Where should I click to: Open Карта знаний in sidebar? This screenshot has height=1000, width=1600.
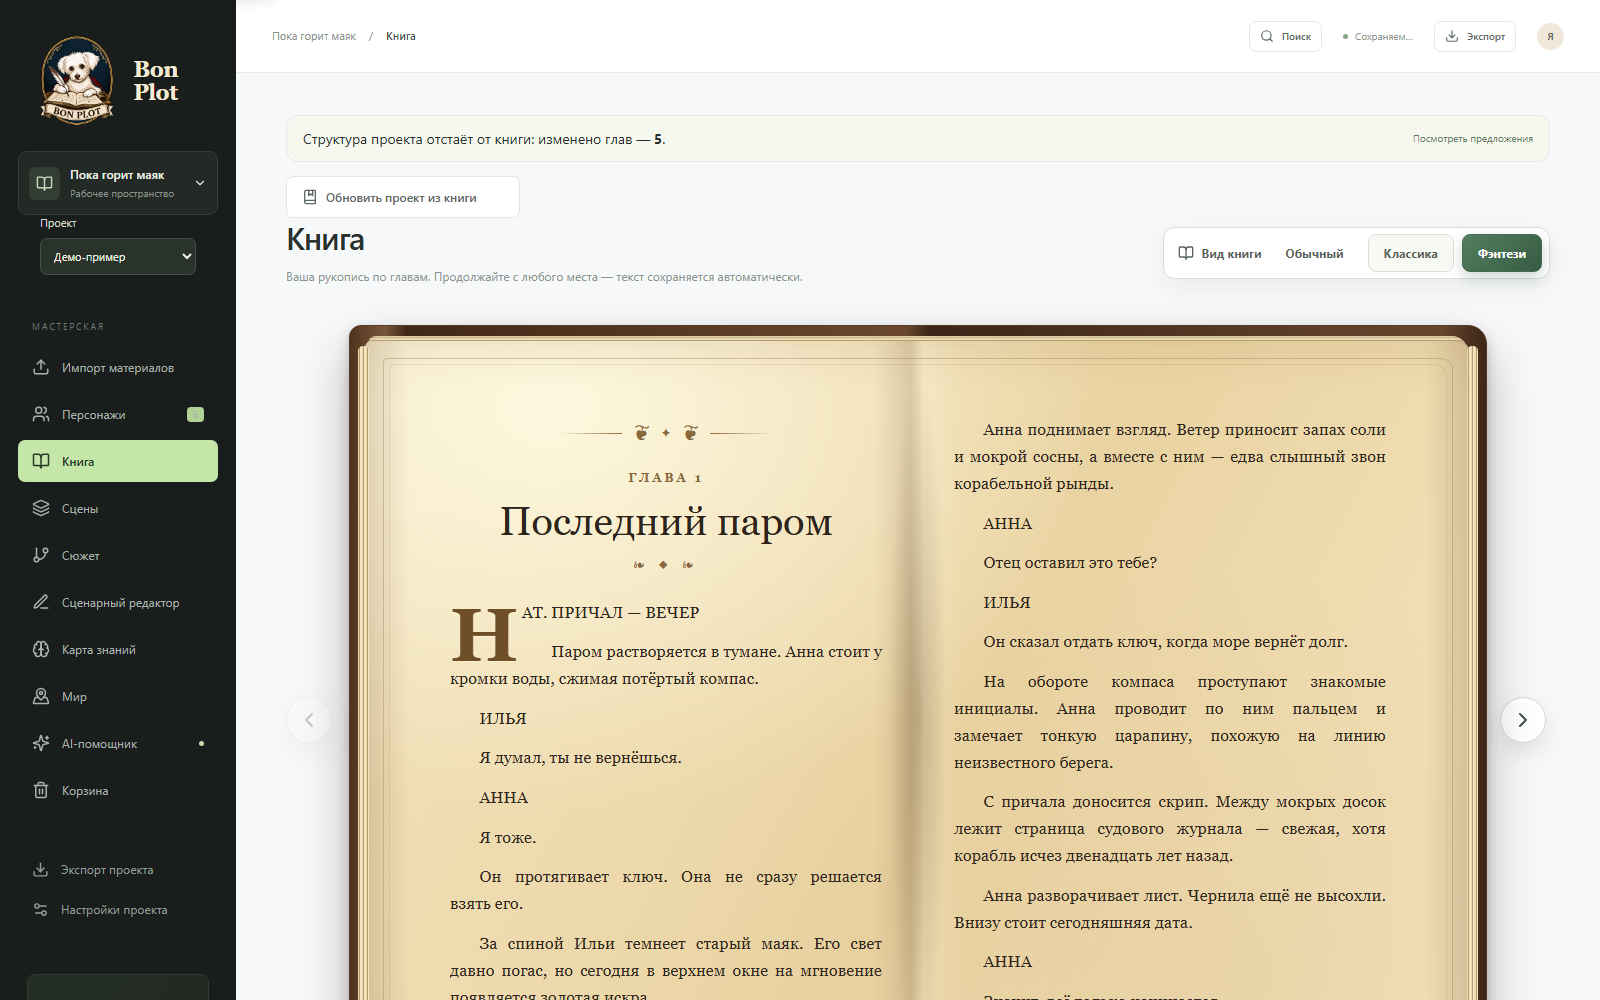click(118, 649)
